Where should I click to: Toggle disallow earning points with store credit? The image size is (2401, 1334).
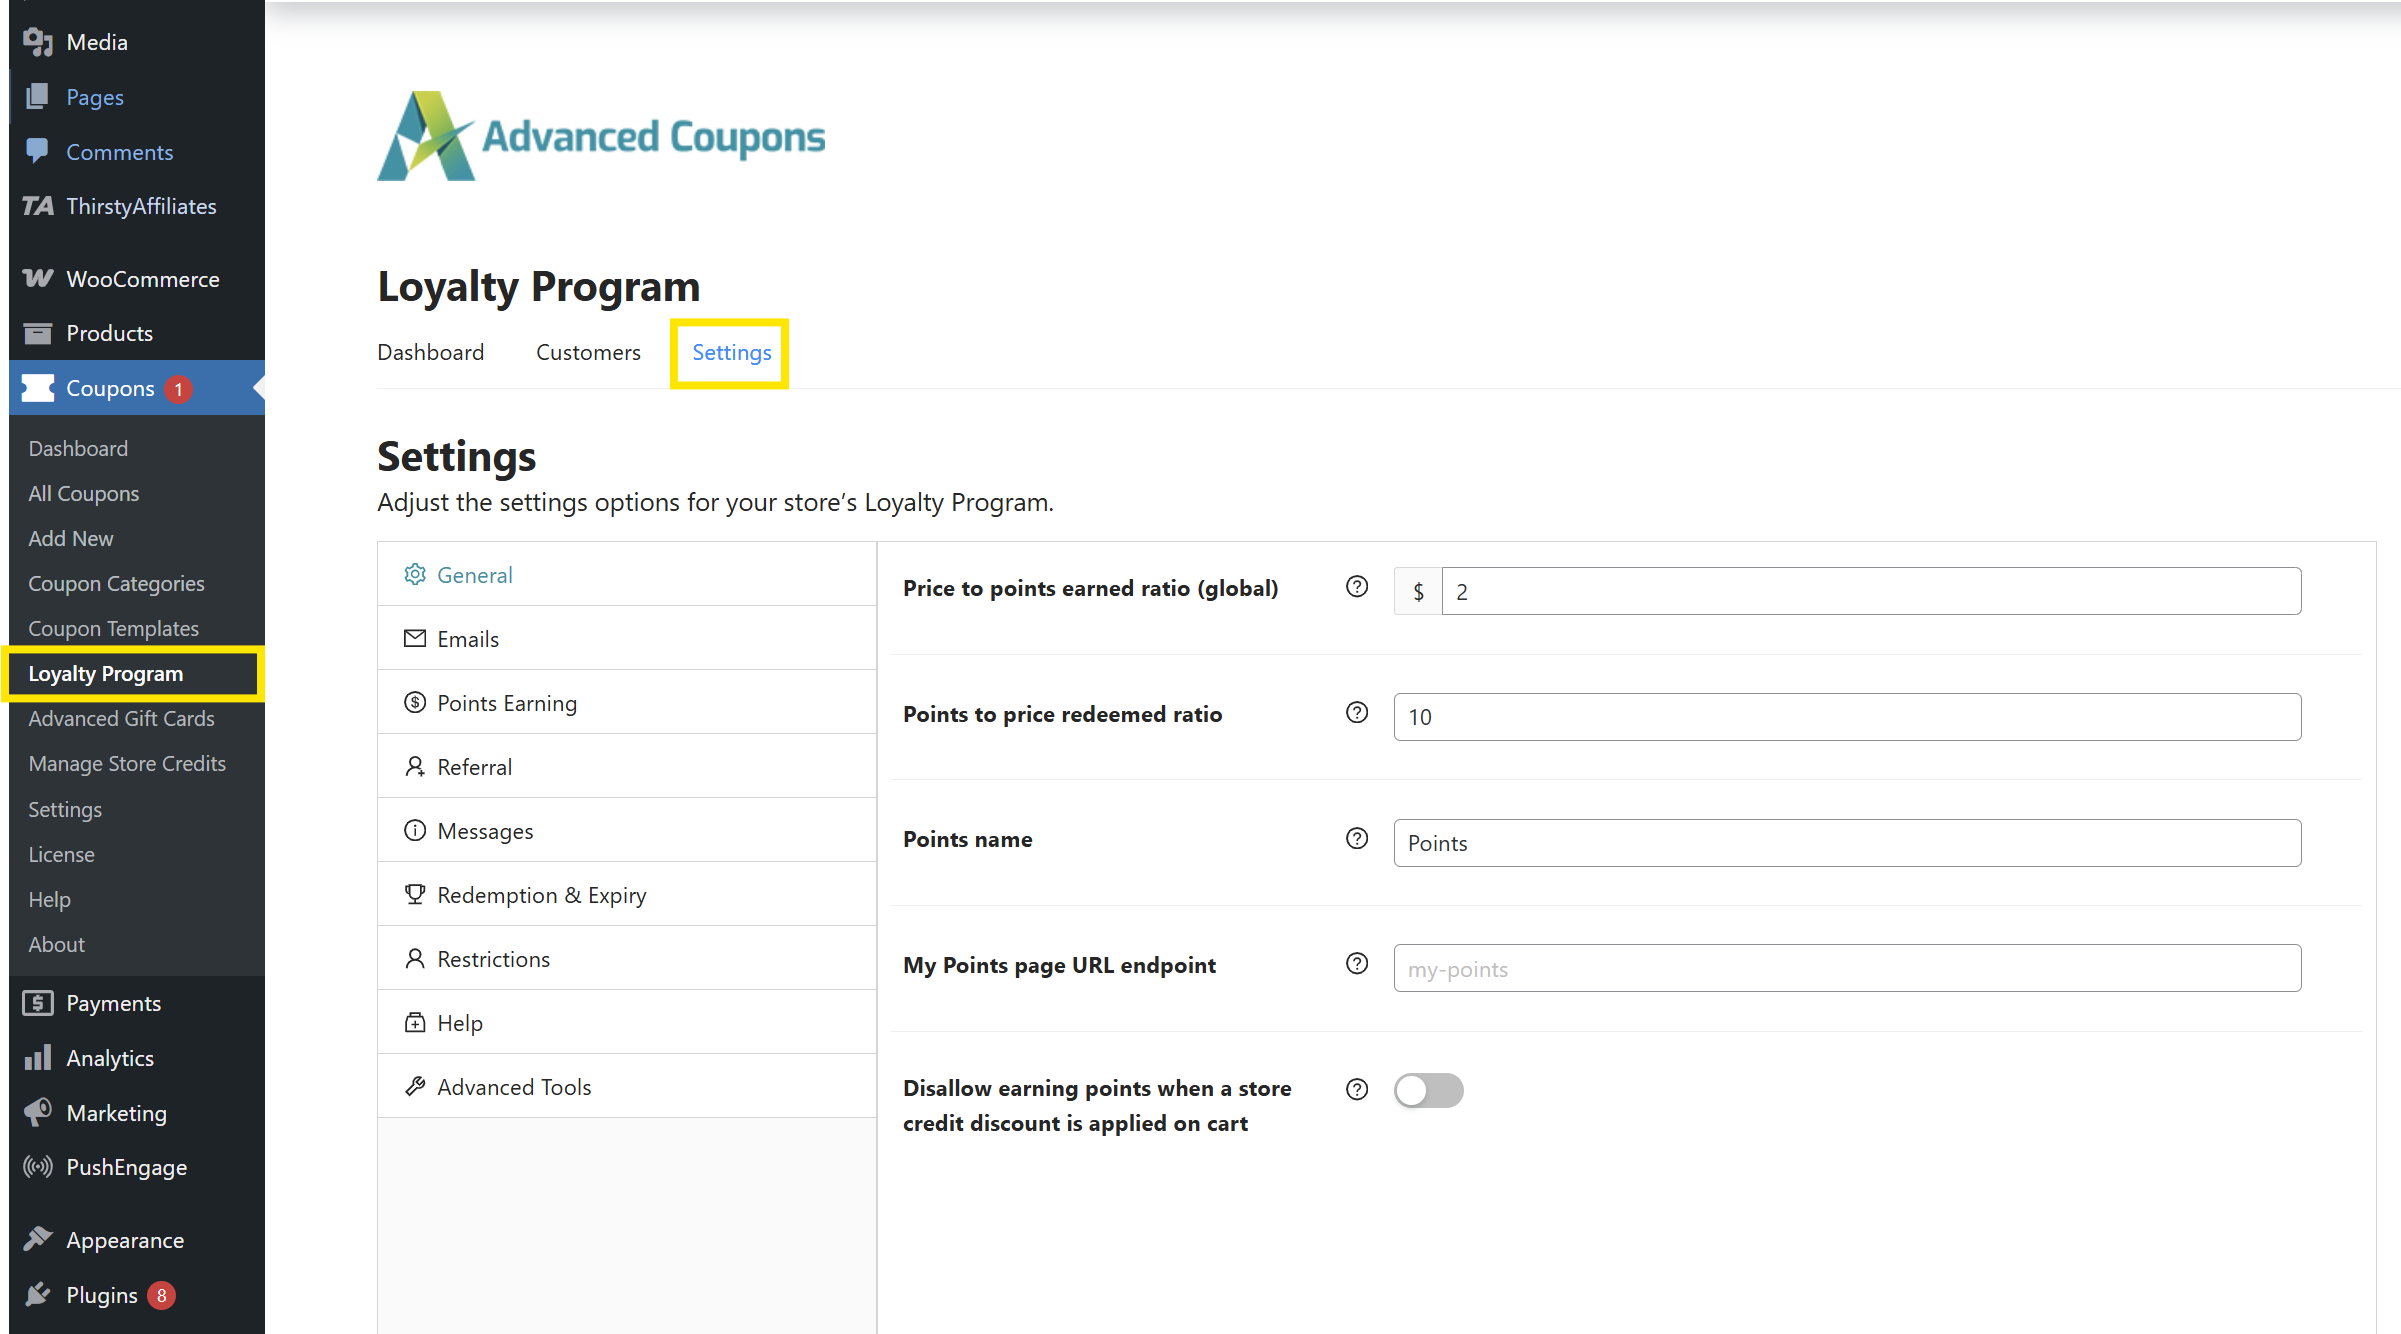tap(1428, 1090)
